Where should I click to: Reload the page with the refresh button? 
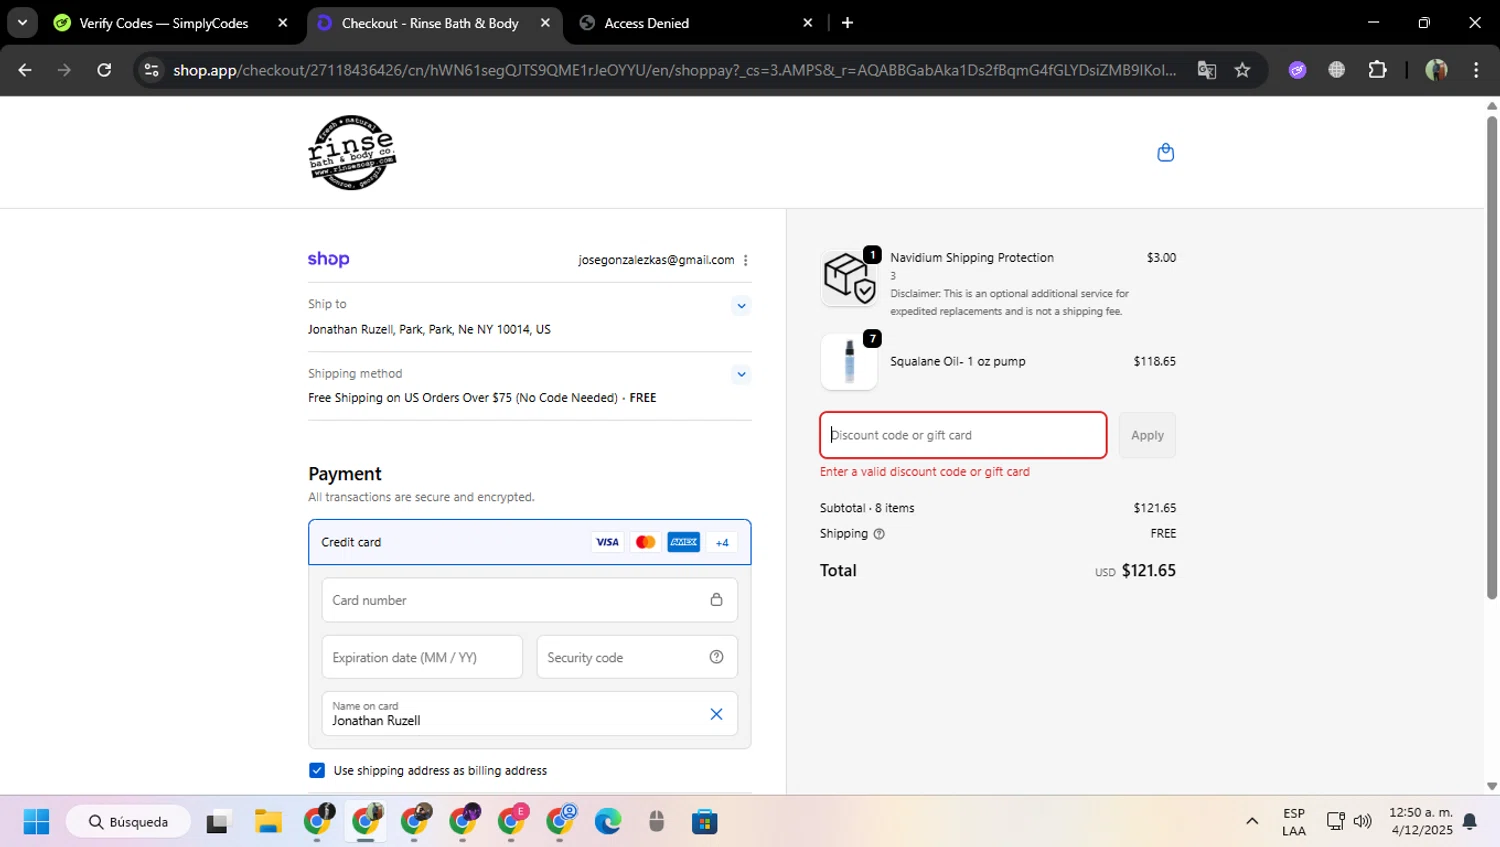pyautogui.click(x=104, y=70)
